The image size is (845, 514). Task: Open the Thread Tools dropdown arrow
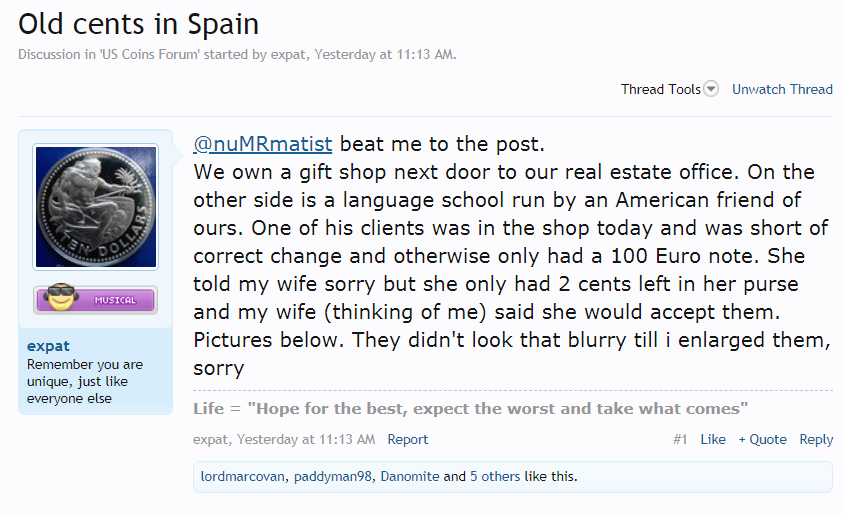click(x=711, y=88)
